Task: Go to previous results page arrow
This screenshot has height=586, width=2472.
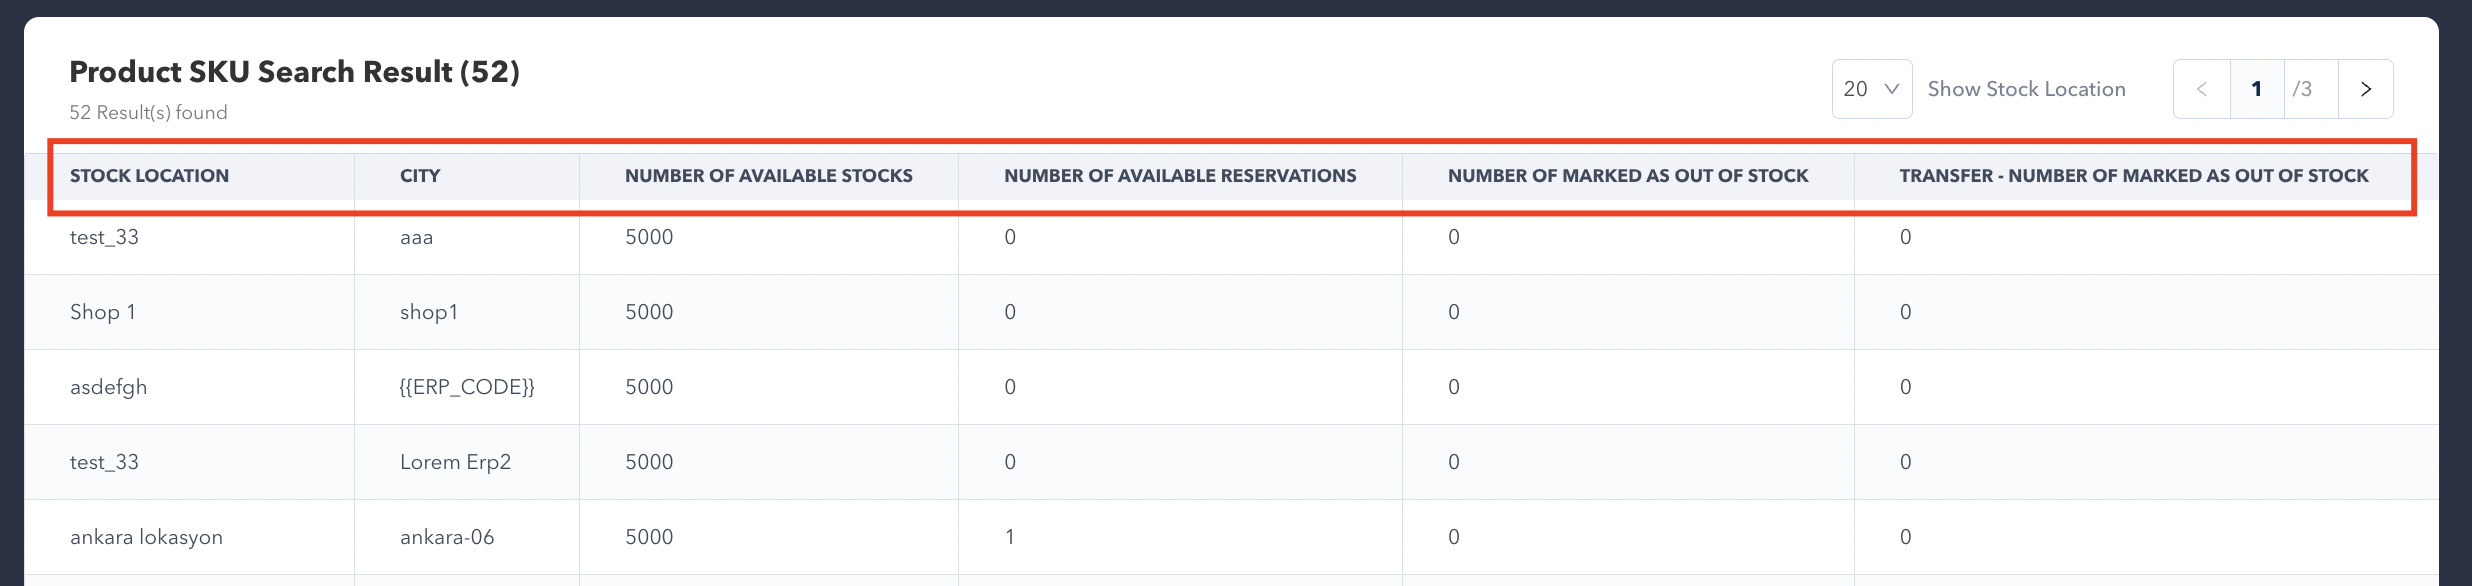Action: pos(2201,89)
